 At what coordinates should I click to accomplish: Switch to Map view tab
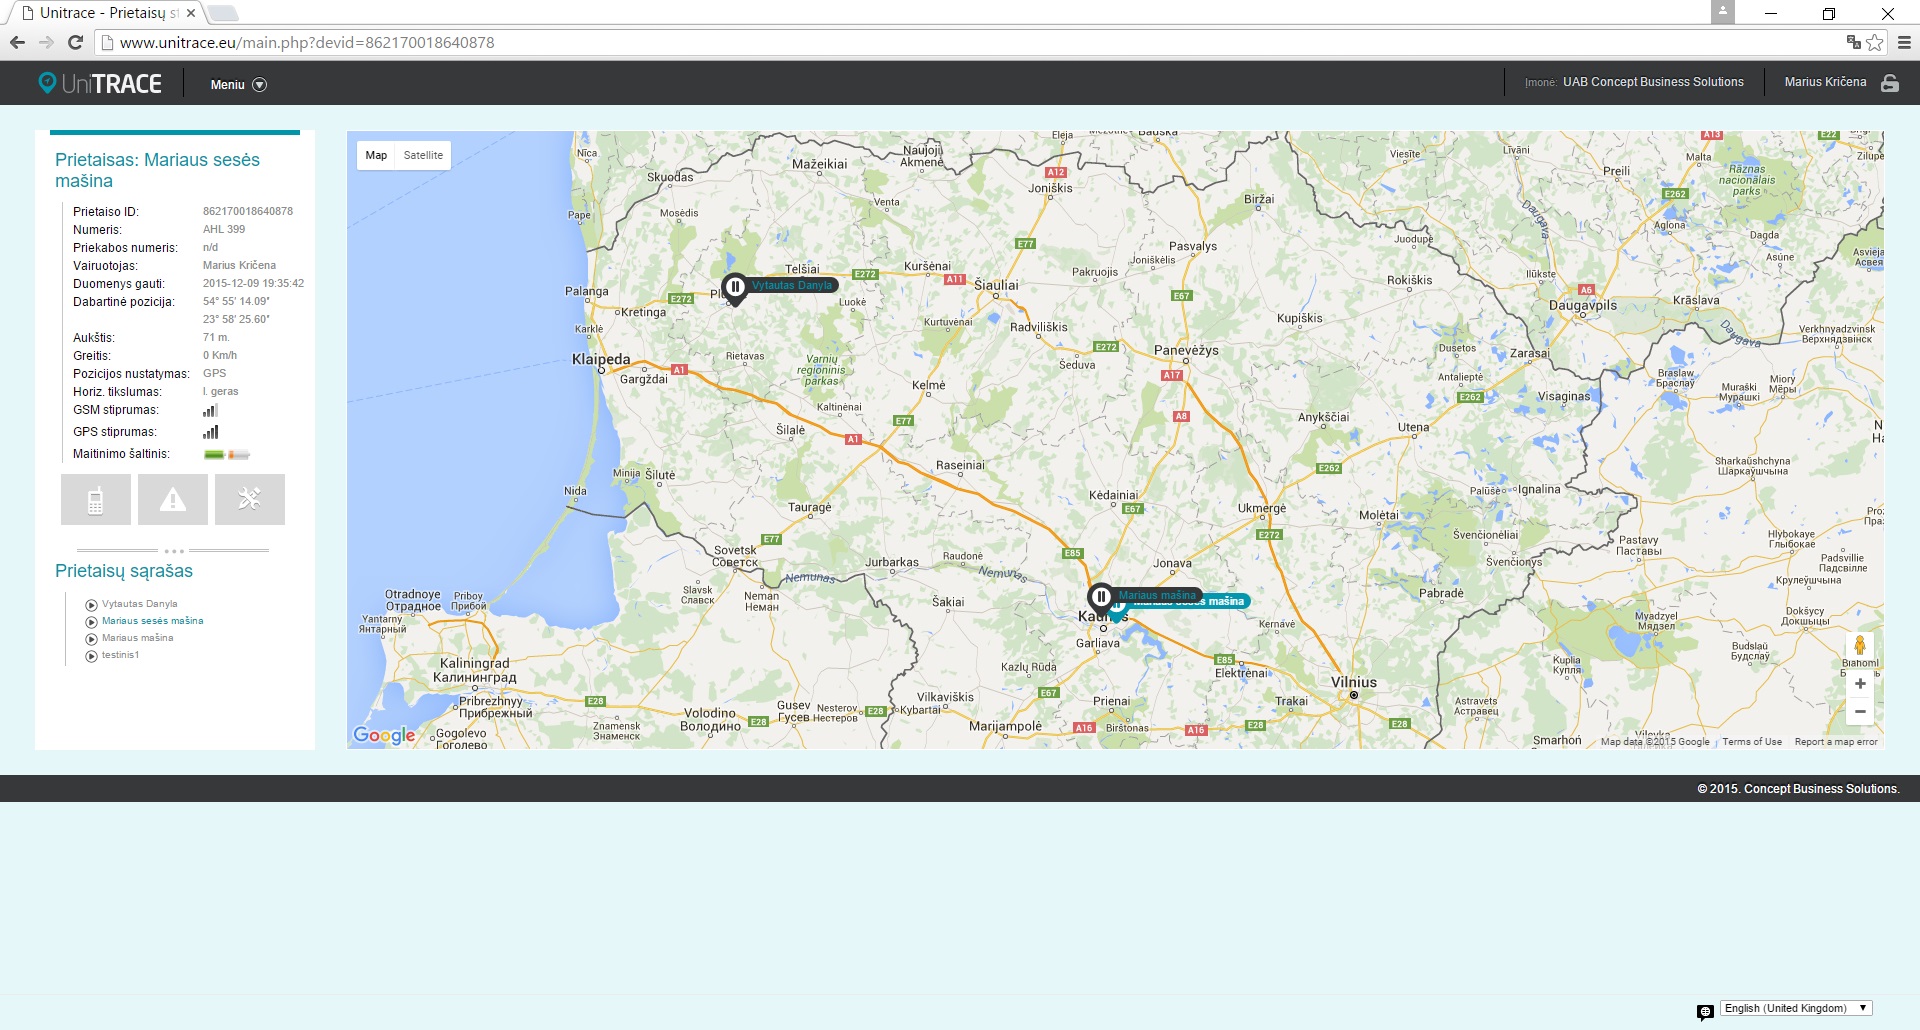click(x=376, y=155)
